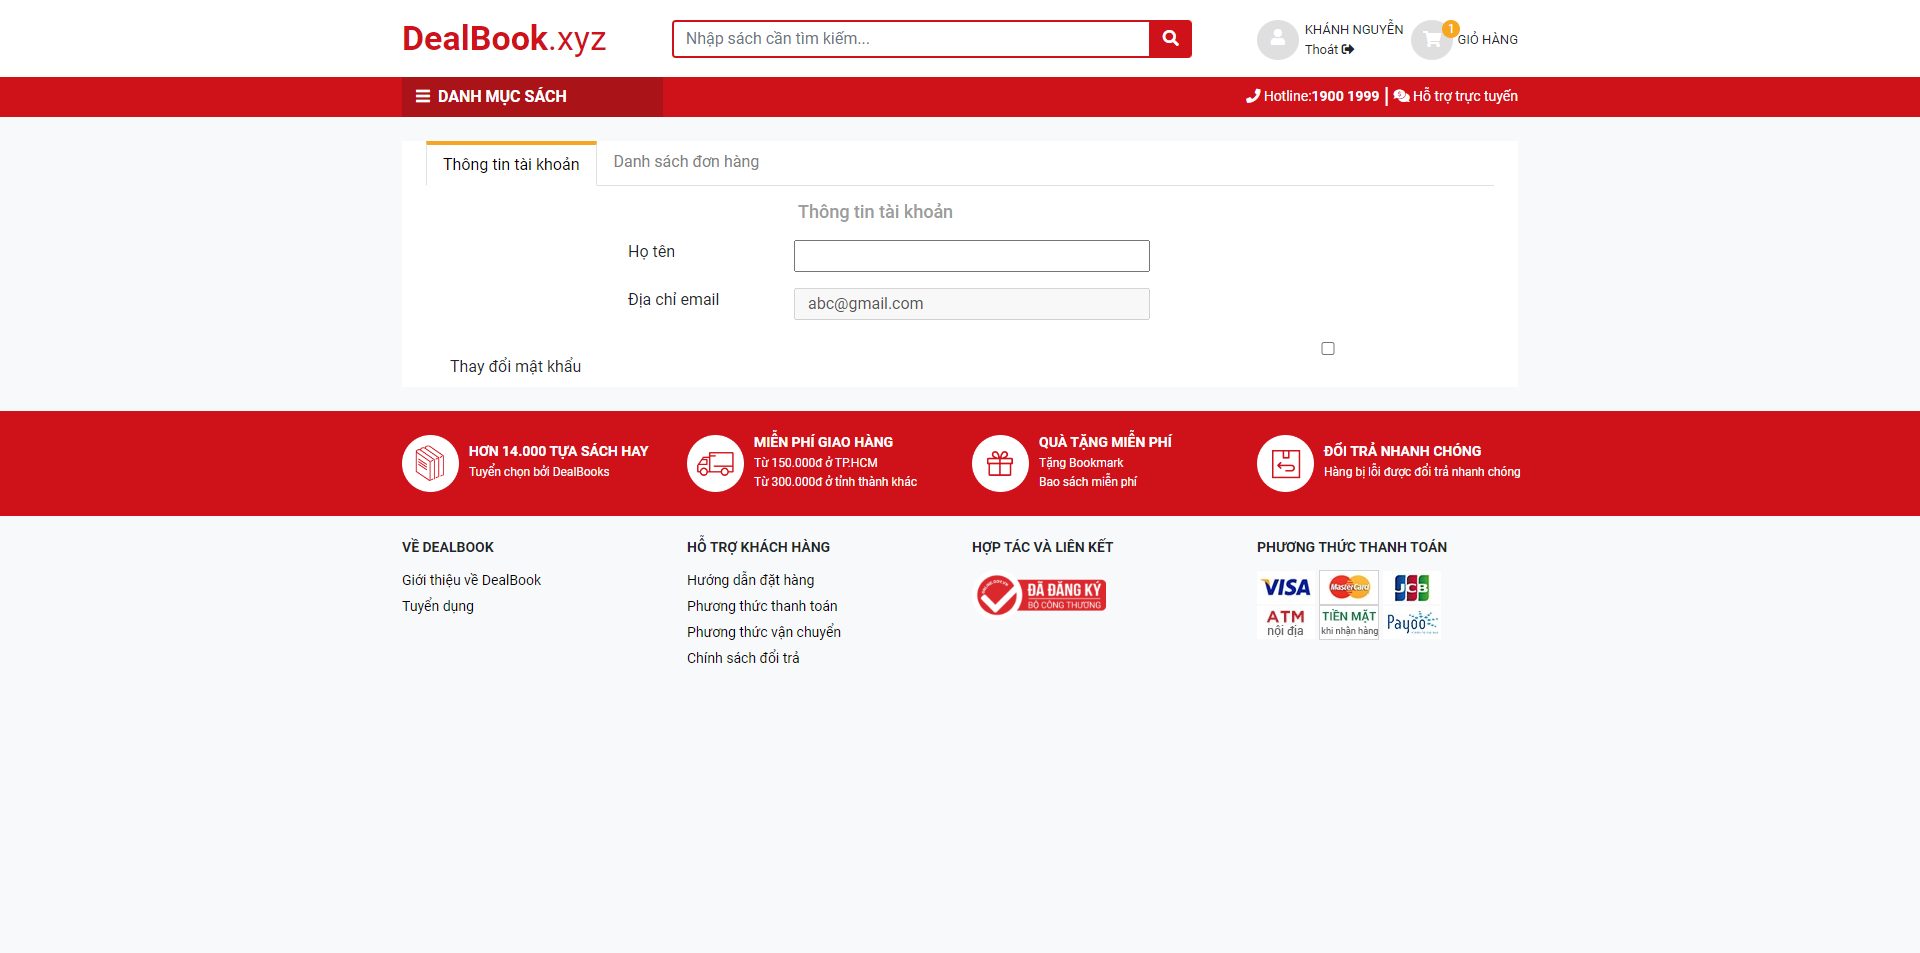
Task: Click the Địa chỉ email field
Action: (972, 304)
